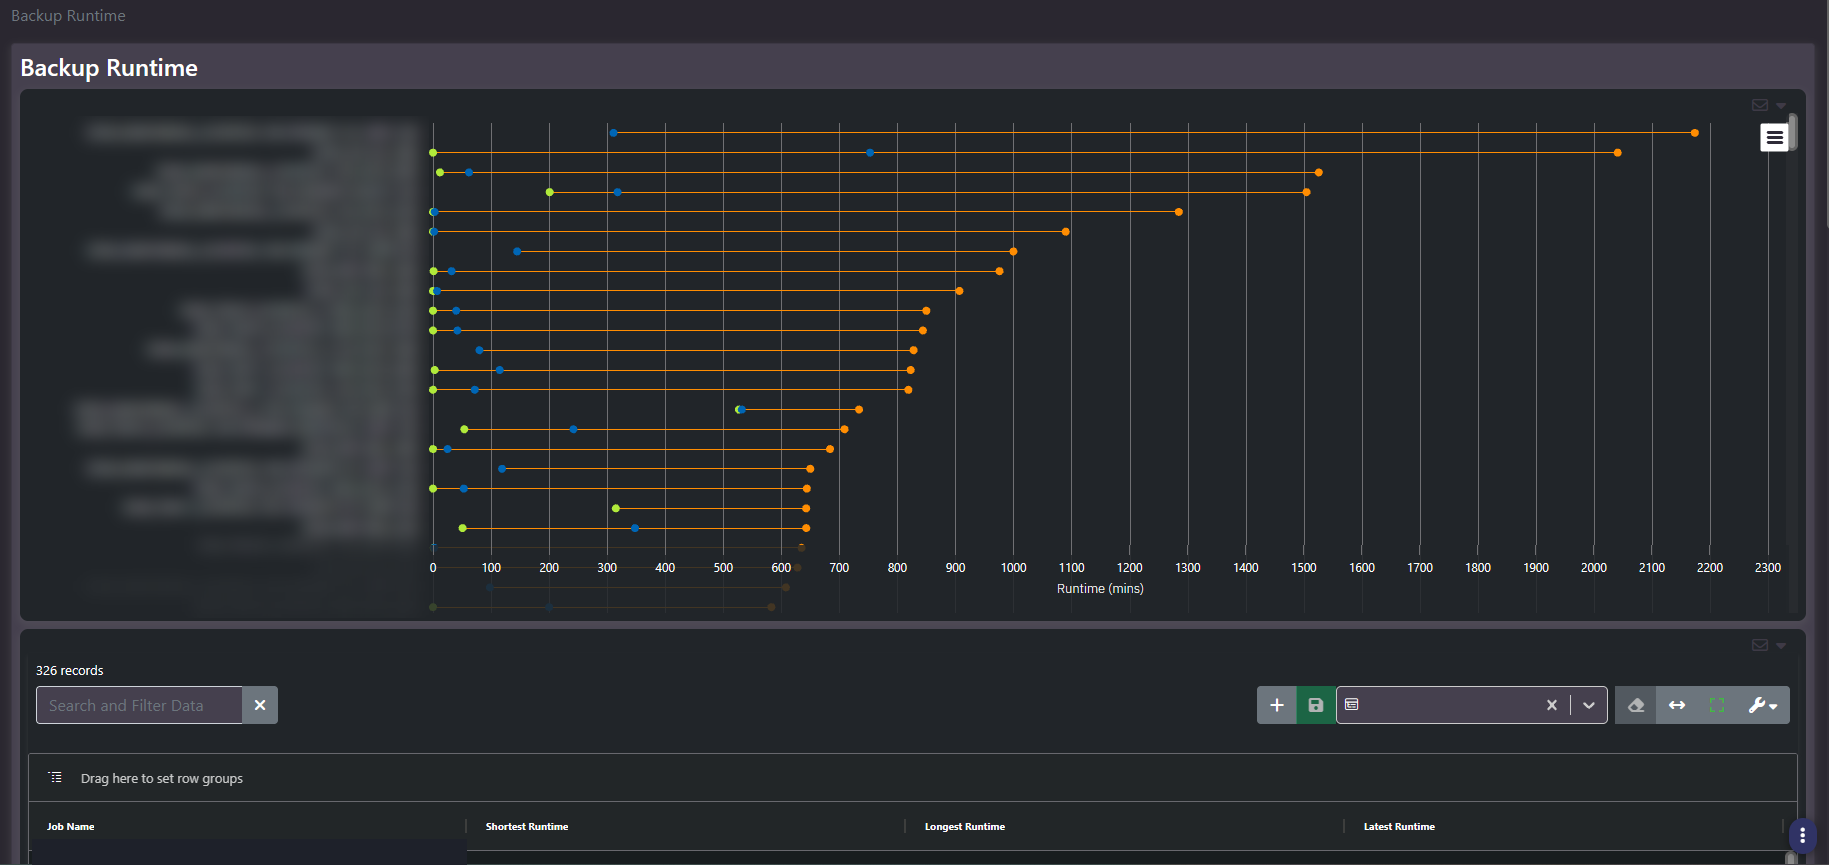
Task: Toggle the green fullscreen grid icon
Action: point(1717,705)
